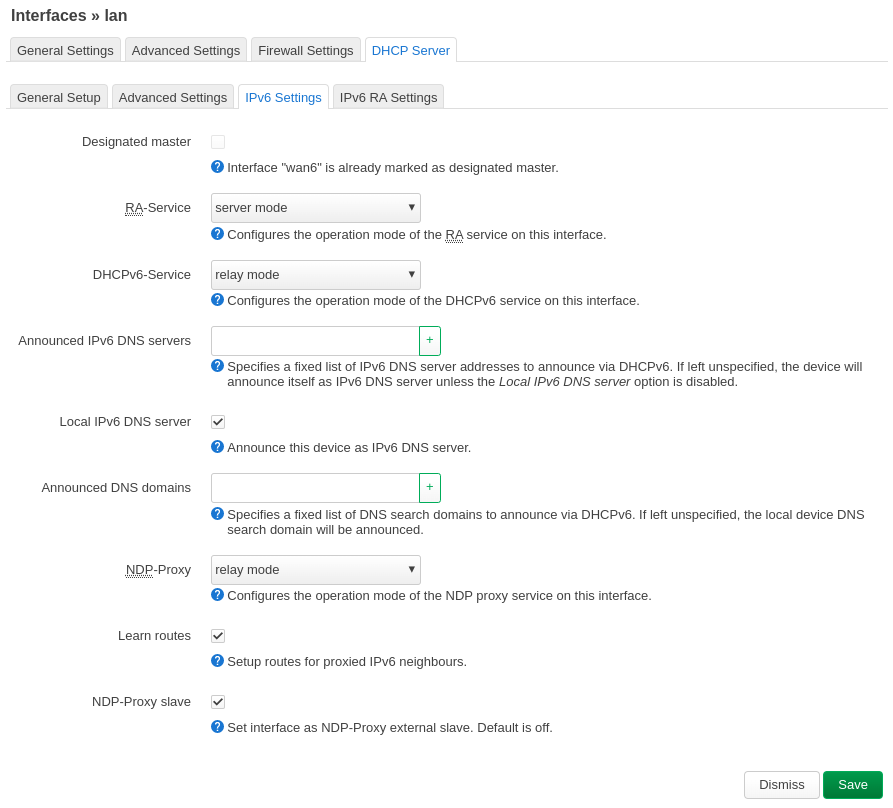Toggle the Designated master checkbox

tap(218, 142)
